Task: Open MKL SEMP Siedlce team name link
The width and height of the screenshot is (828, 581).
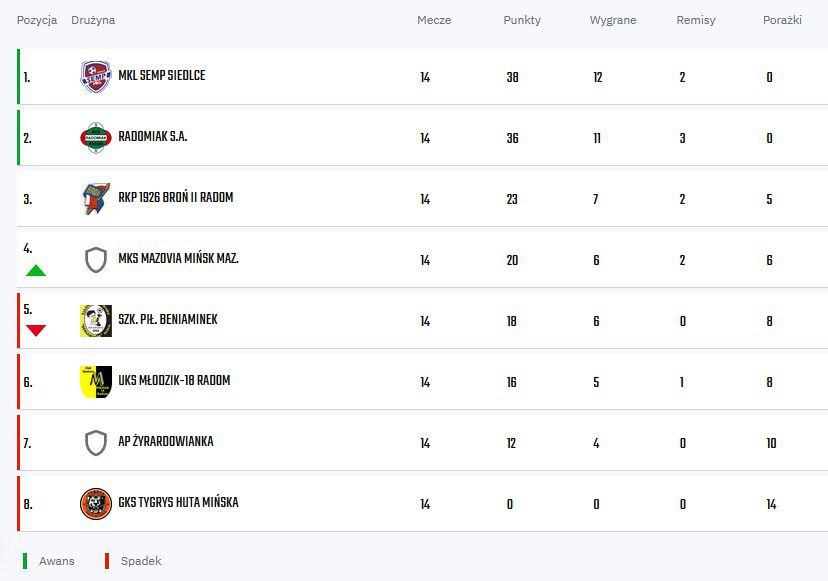Action: pyautogui.click(x=162, y=76)
